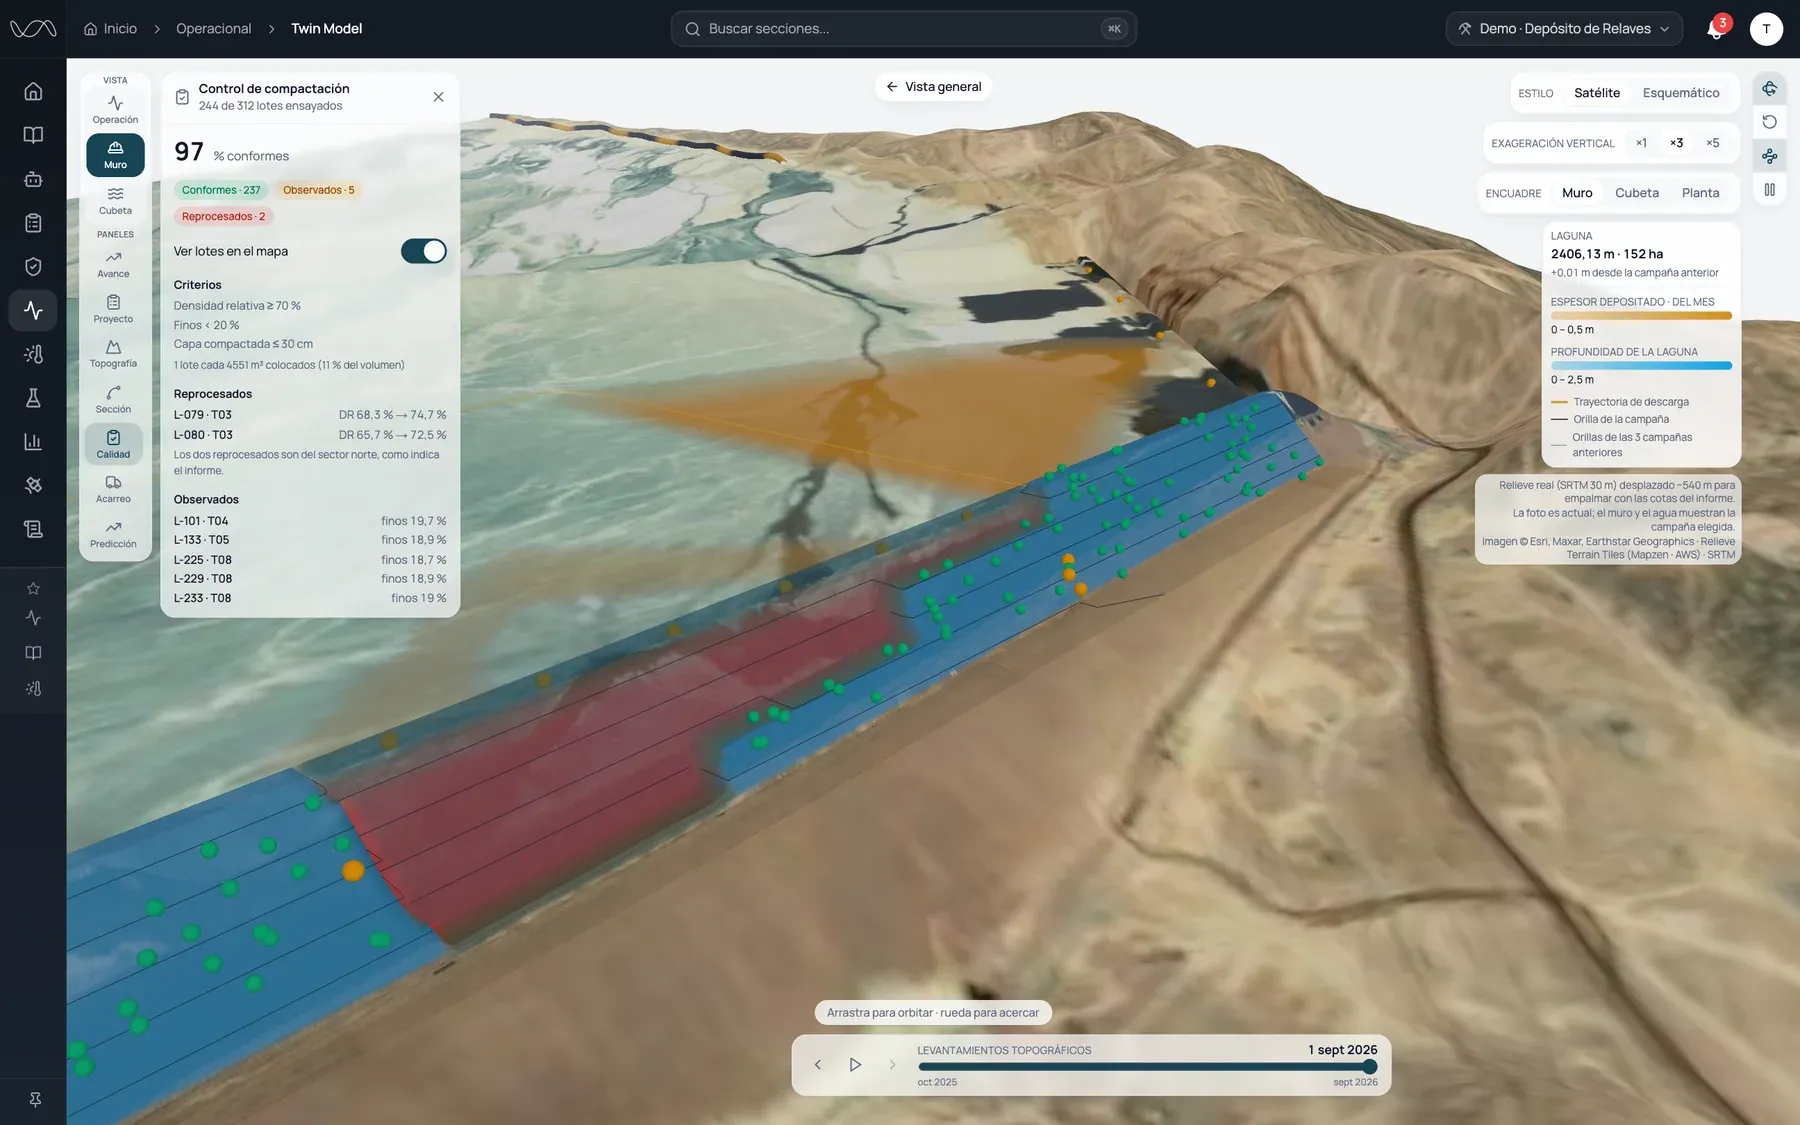
Task: Toggle Ver lotes en el mapa switch
Action: (x=424, y=251)
